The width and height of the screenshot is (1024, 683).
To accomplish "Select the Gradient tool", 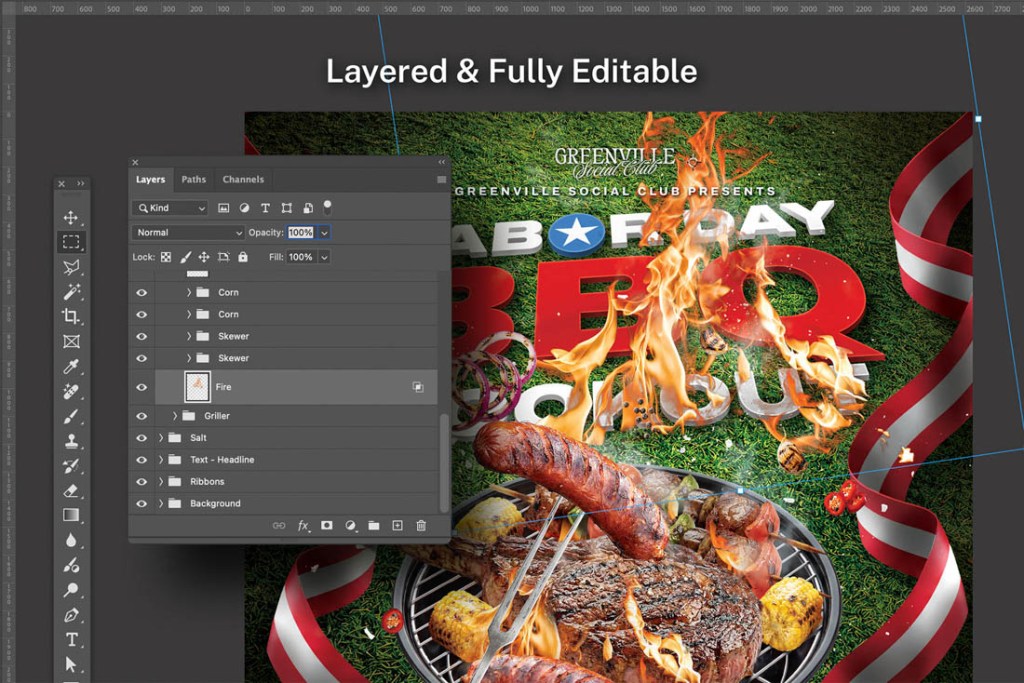I will coord(71,515).
